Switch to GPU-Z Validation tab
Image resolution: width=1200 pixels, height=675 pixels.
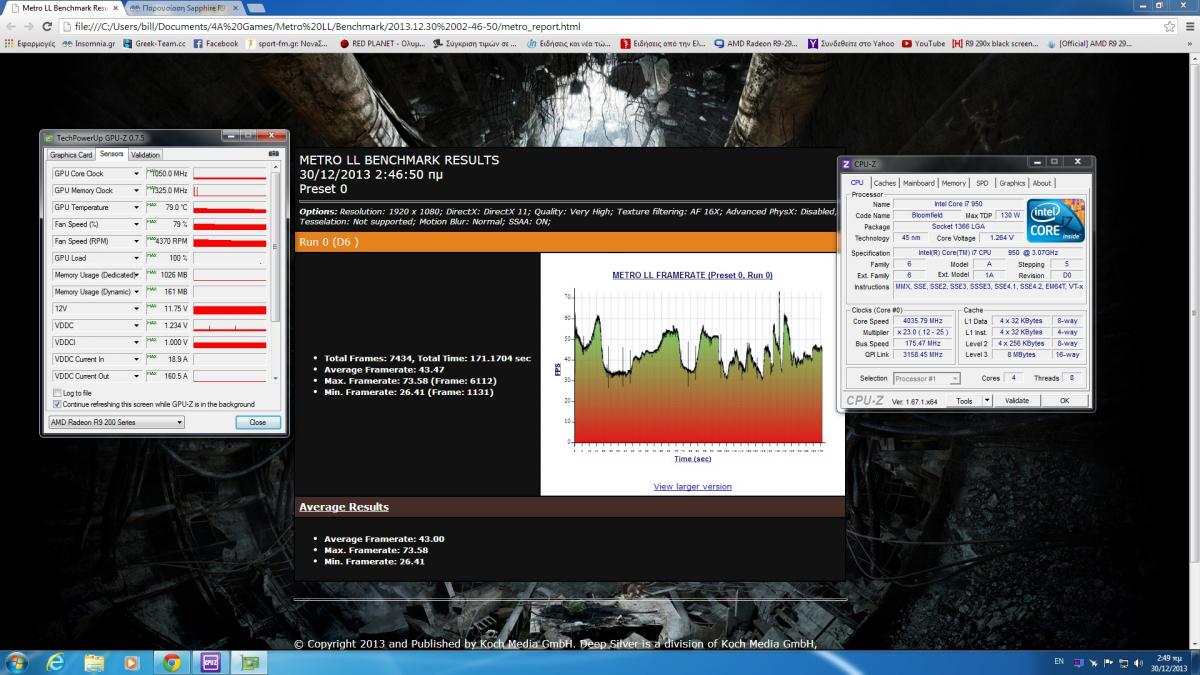coord(145,155)
